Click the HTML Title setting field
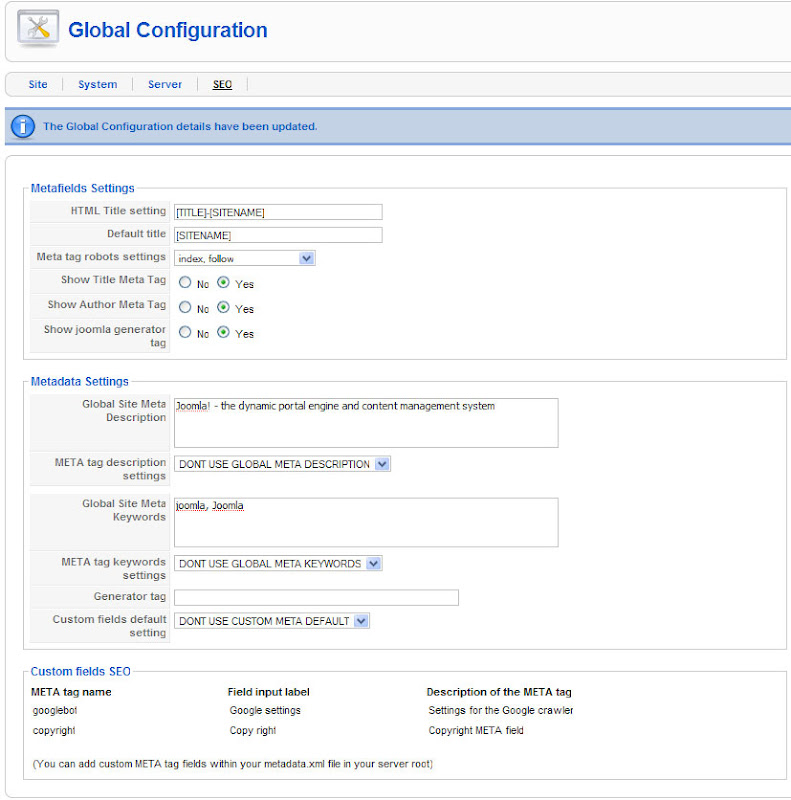This screenshot has width=791, height=800. tap(278, 212)
